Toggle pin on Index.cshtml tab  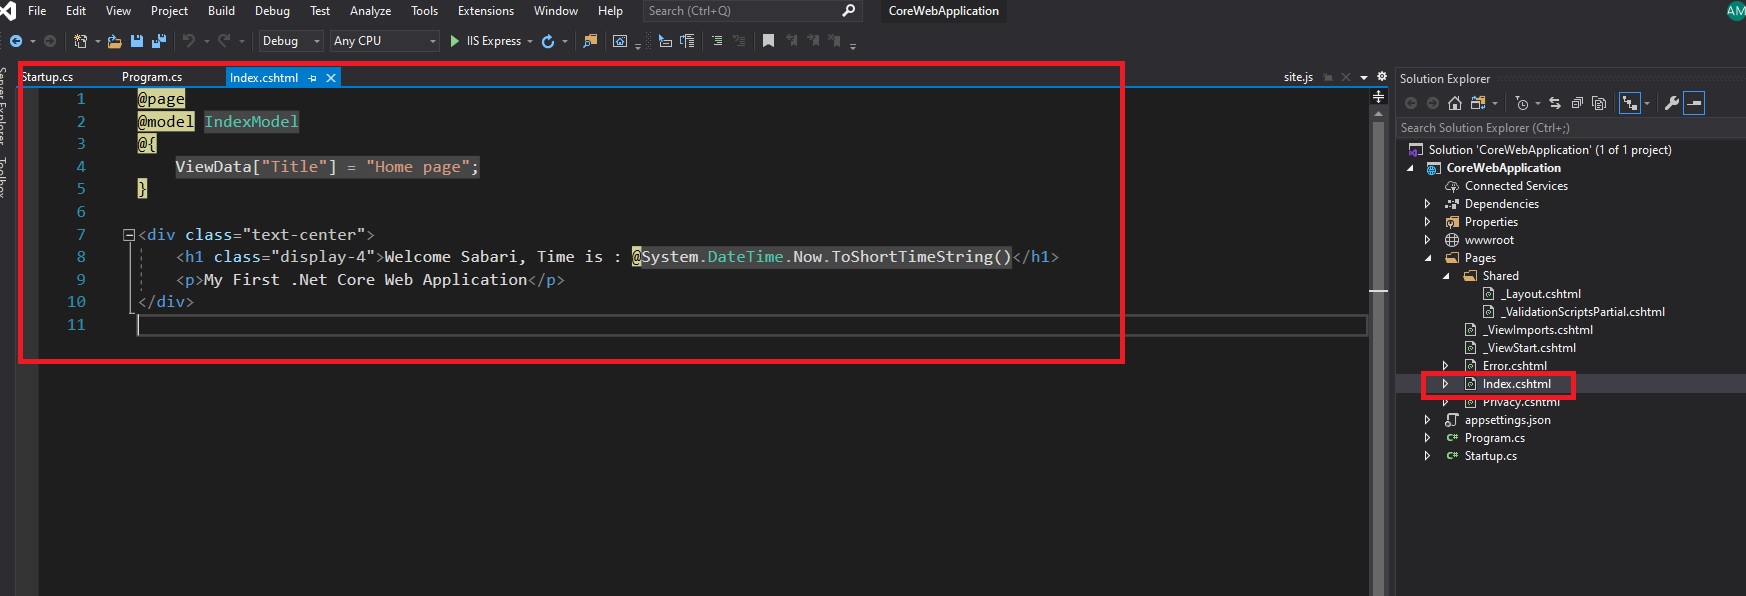coord(313,78)
